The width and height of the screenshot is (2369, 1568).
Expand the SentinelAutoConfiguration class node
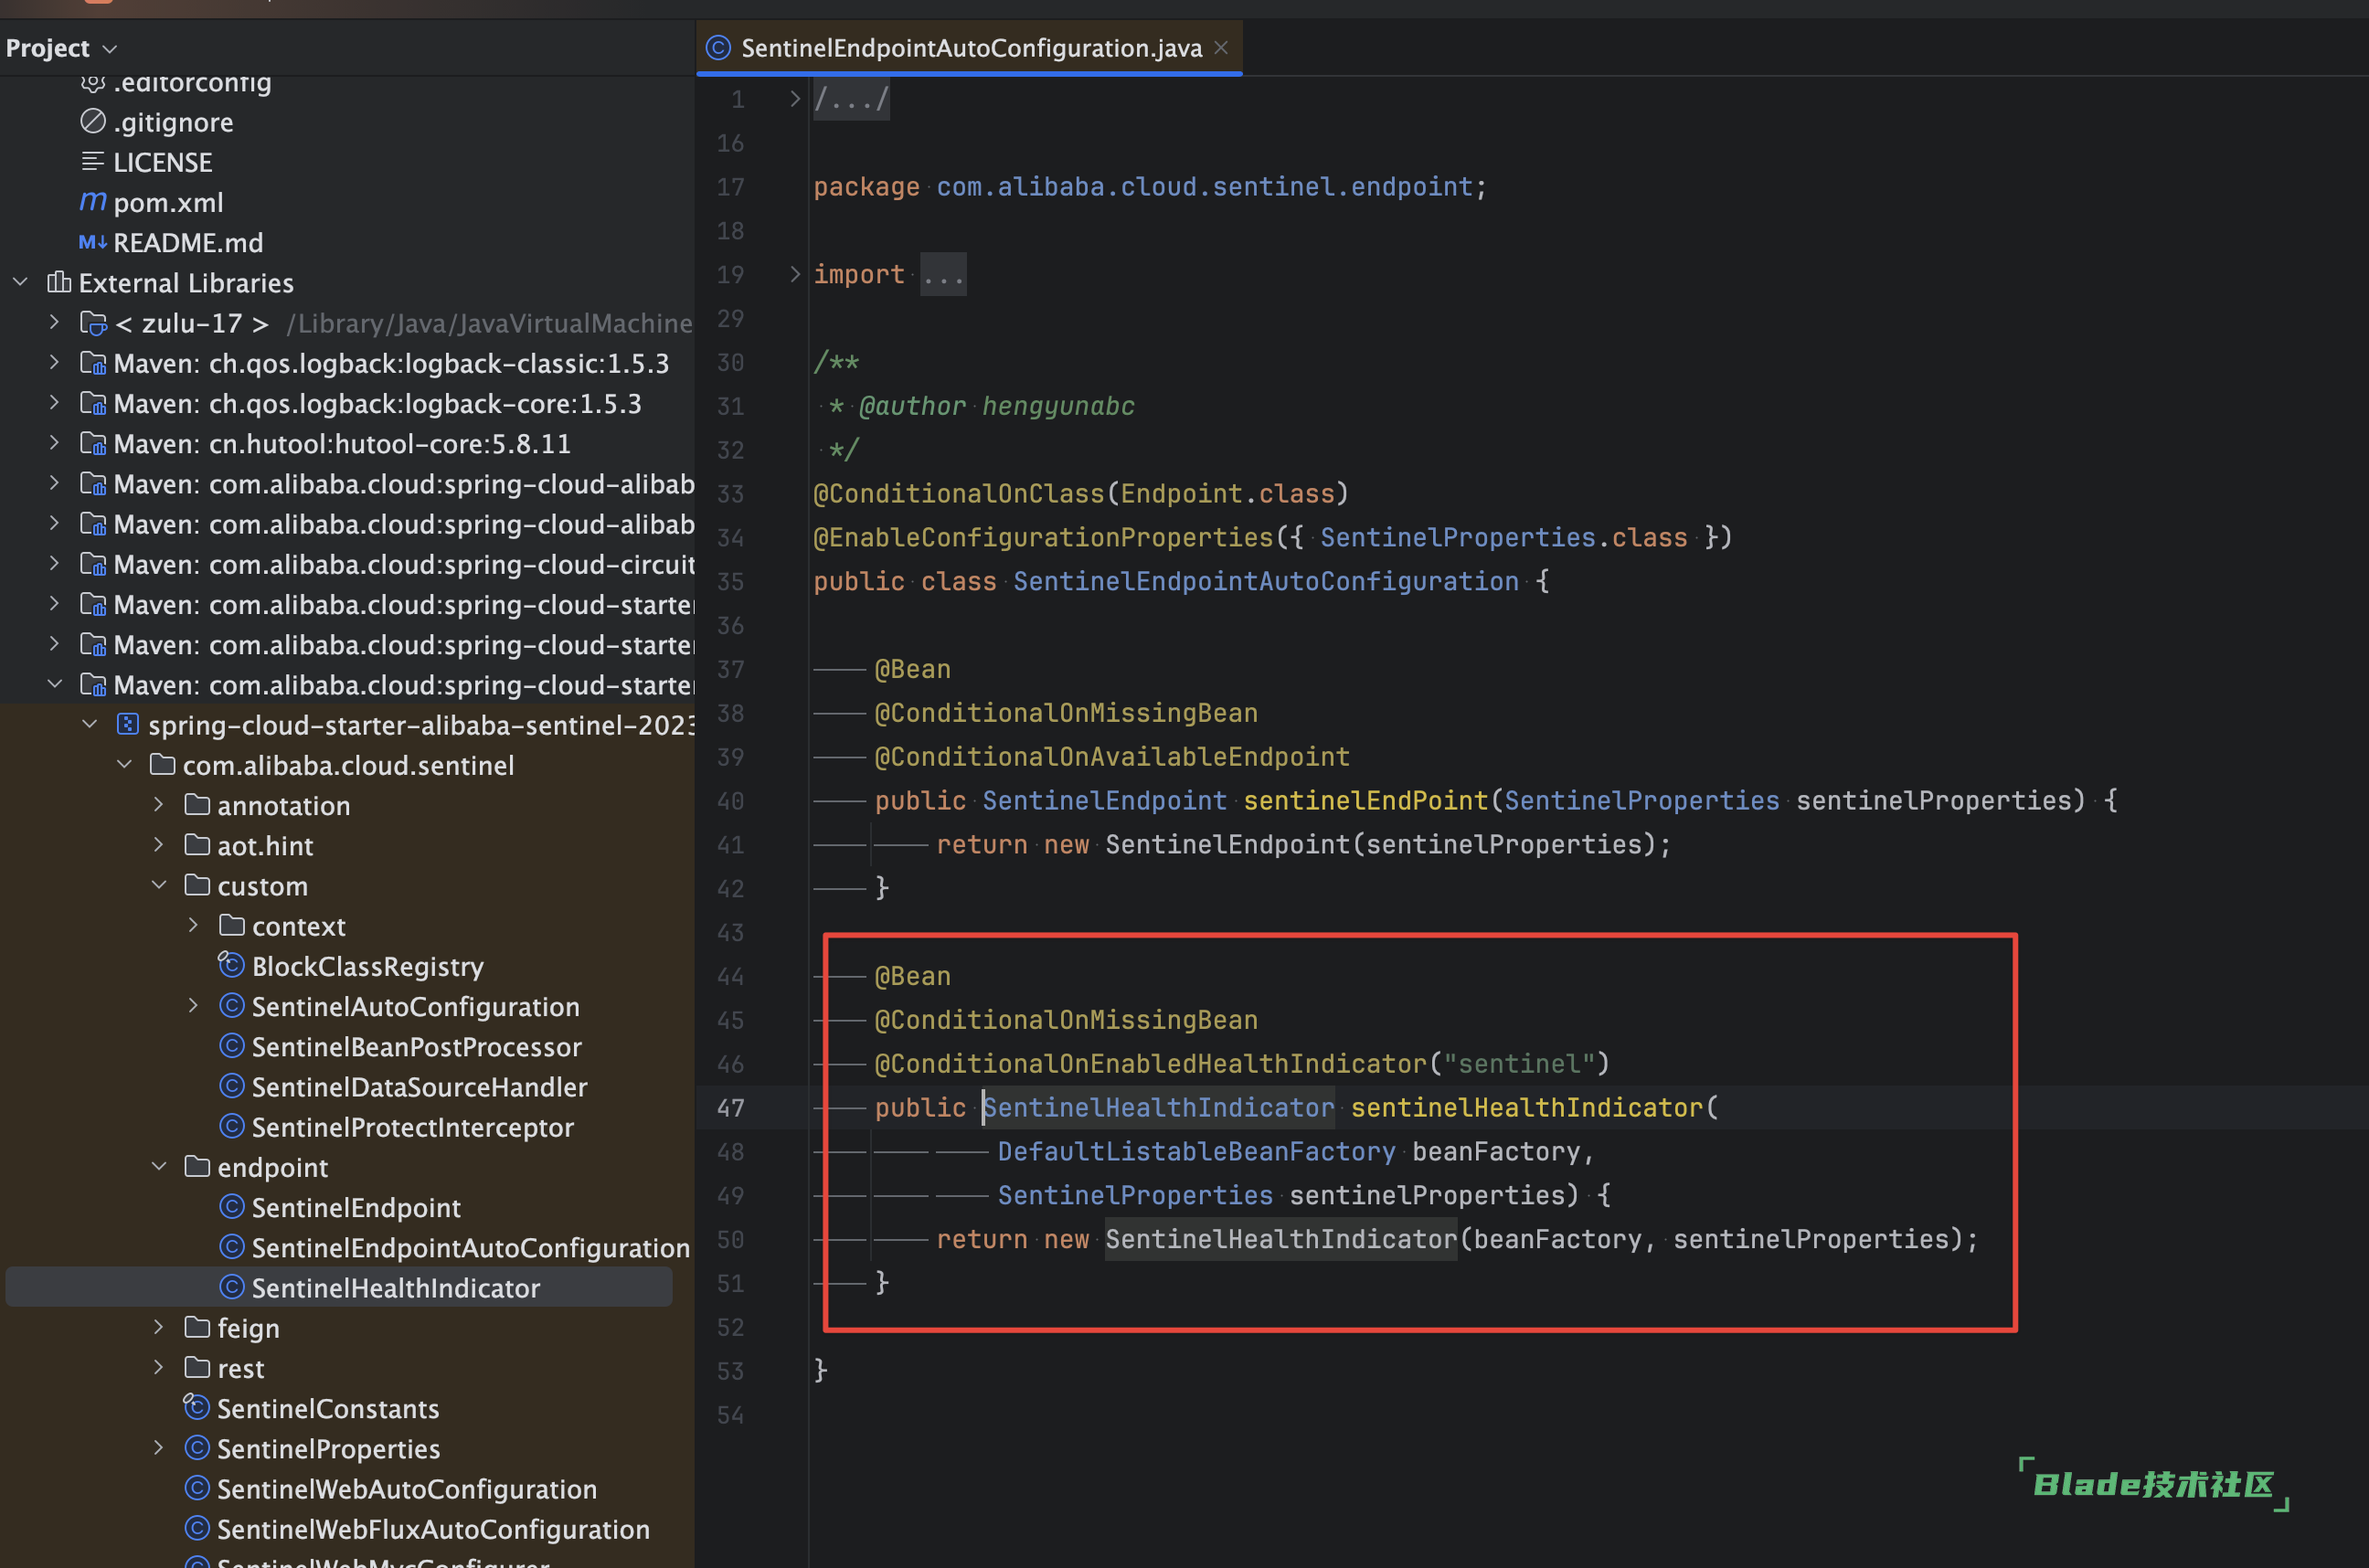[194, 1006]
